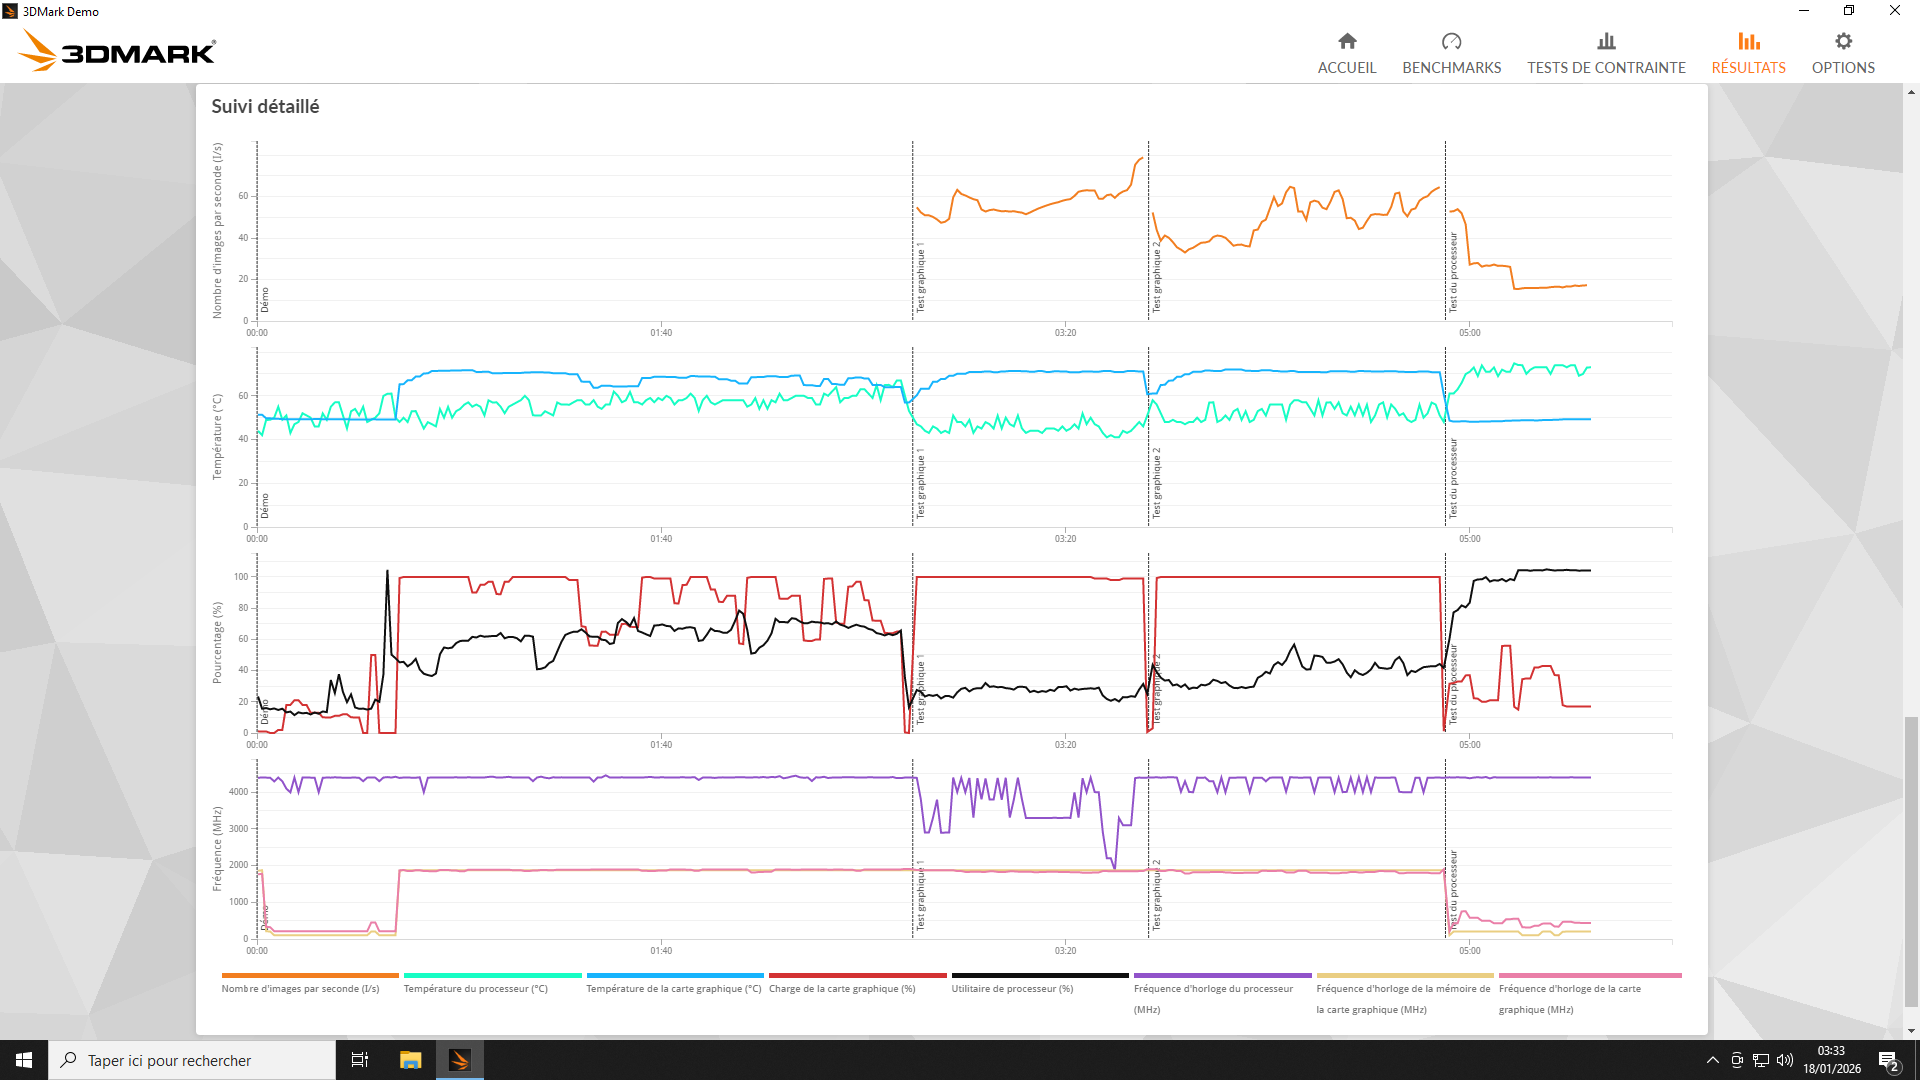Click 3DMark taskbar app icon
1920x1080 pixels.
coord(460,1060)
